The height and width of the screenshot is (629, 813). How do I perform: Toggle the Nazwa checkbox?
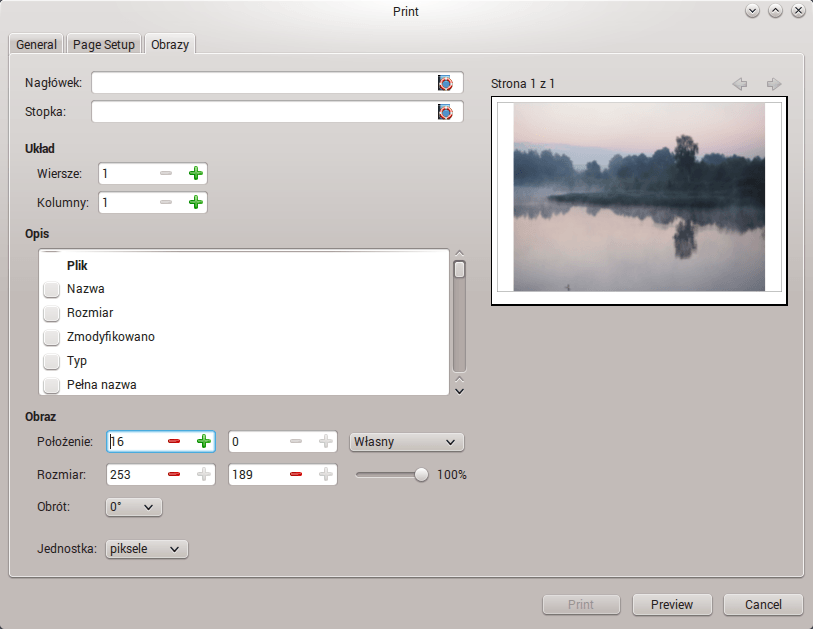[51, 289]
